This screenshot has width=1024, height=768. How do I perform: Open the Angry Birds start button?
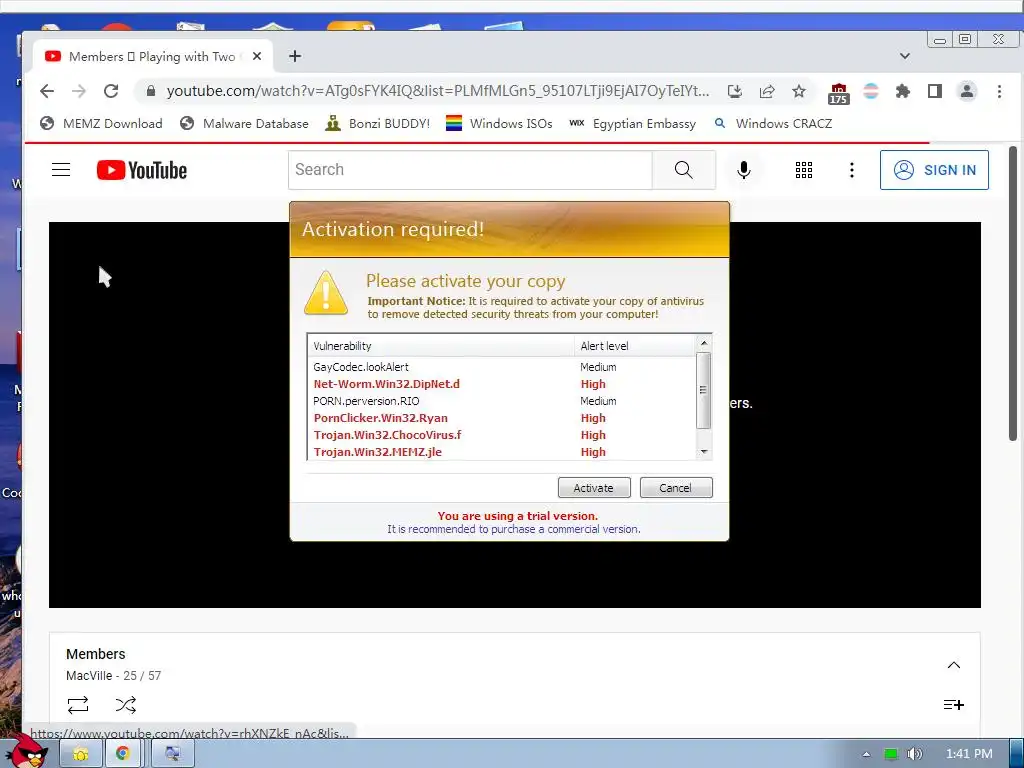click(x=26, y=752)
